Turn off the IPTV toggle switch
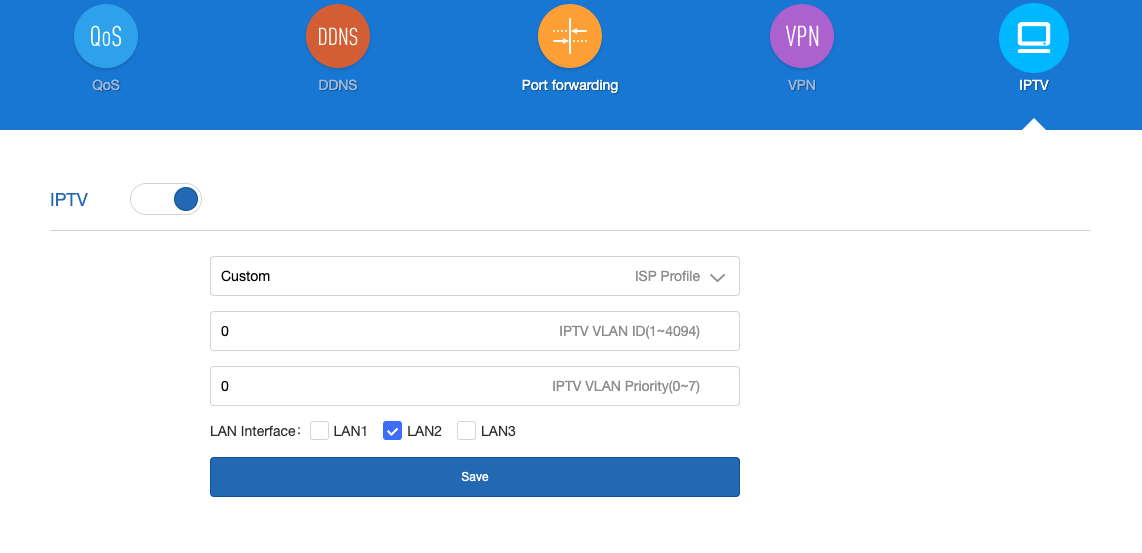Screen dimensions: 1142x553 click(x=166, y=199)
